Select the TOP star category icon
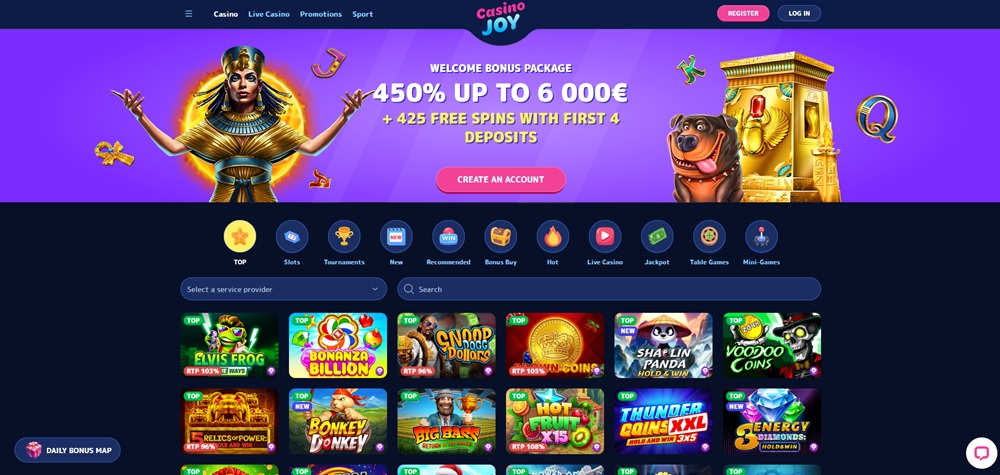The width and height of the screenshot is (1000, 475). pyautogui.click(x=240, y=237)
